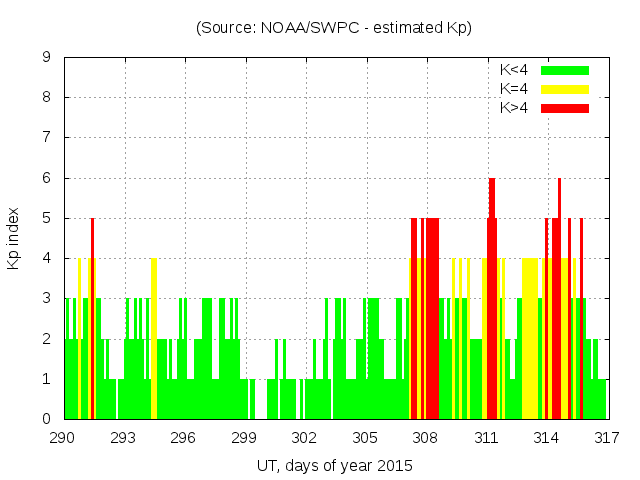Click the 9 label on the y-axis
This screenshot has width=640, height=480.
46,58
